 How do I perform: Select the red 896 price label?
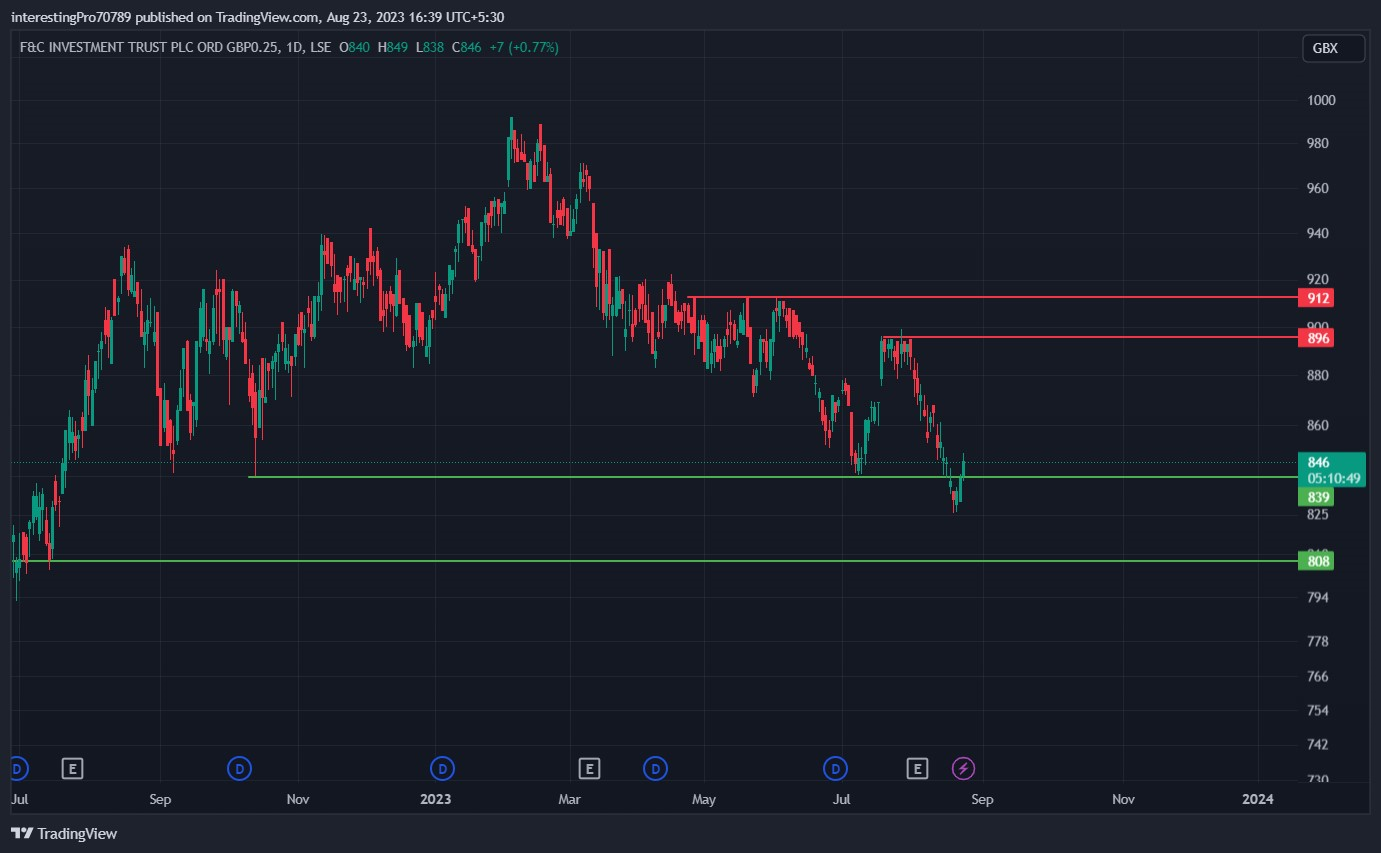(x=1315, y=338)
